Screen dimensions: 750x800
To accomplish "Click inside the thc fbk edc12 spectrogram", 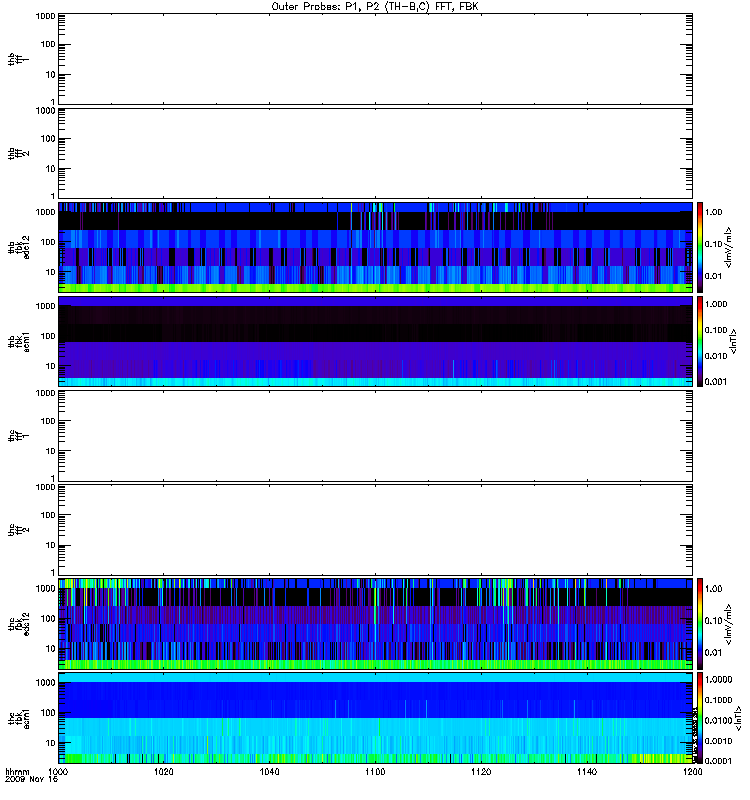I will click(375, 624).
